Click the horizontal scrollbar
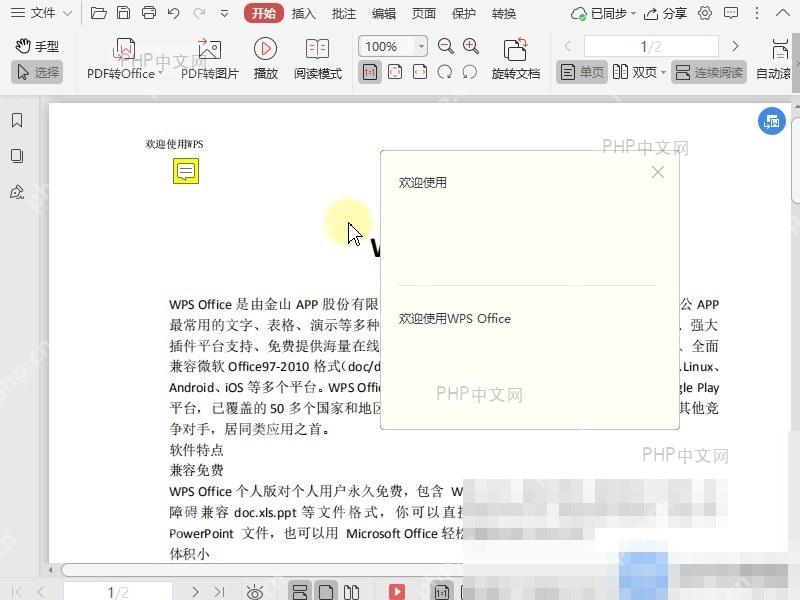The height and width of the screenshot is (600, 800). pos(262,570)
